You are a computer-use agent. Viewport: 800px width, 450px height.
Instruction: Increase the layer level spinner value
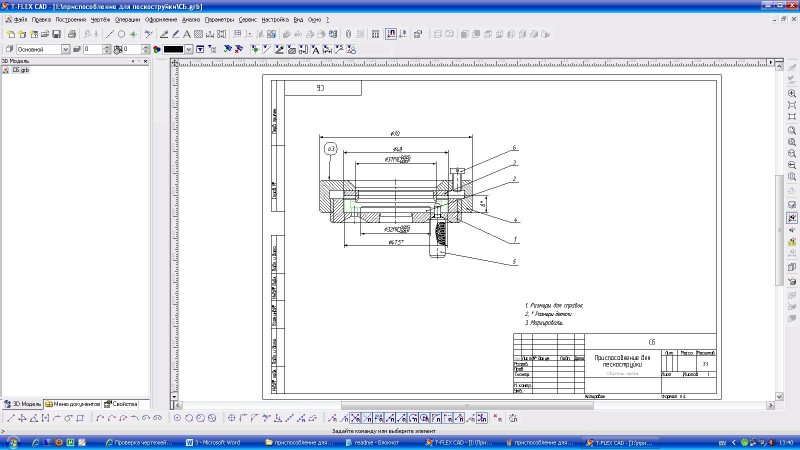[x=106, y=47]
